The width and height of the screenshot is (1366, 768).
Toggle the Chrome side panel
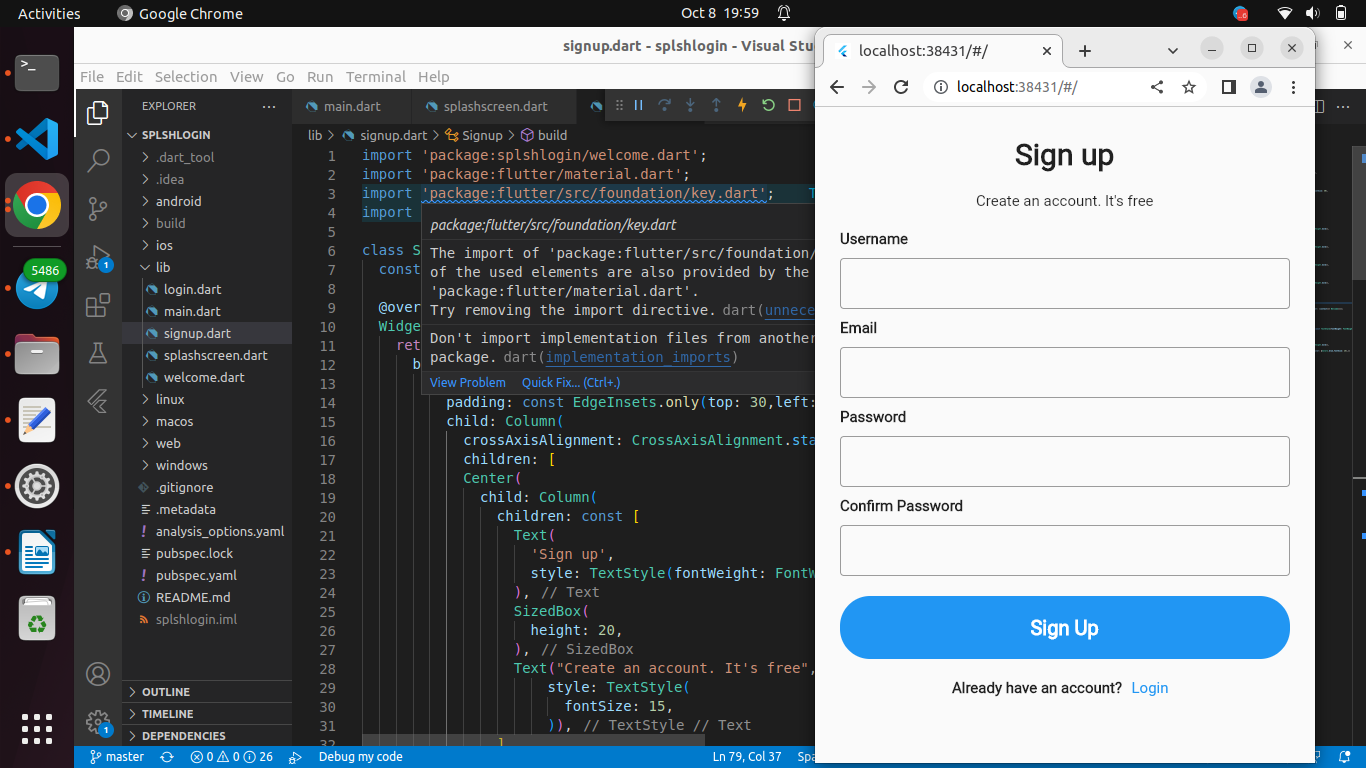point(1228,87)
